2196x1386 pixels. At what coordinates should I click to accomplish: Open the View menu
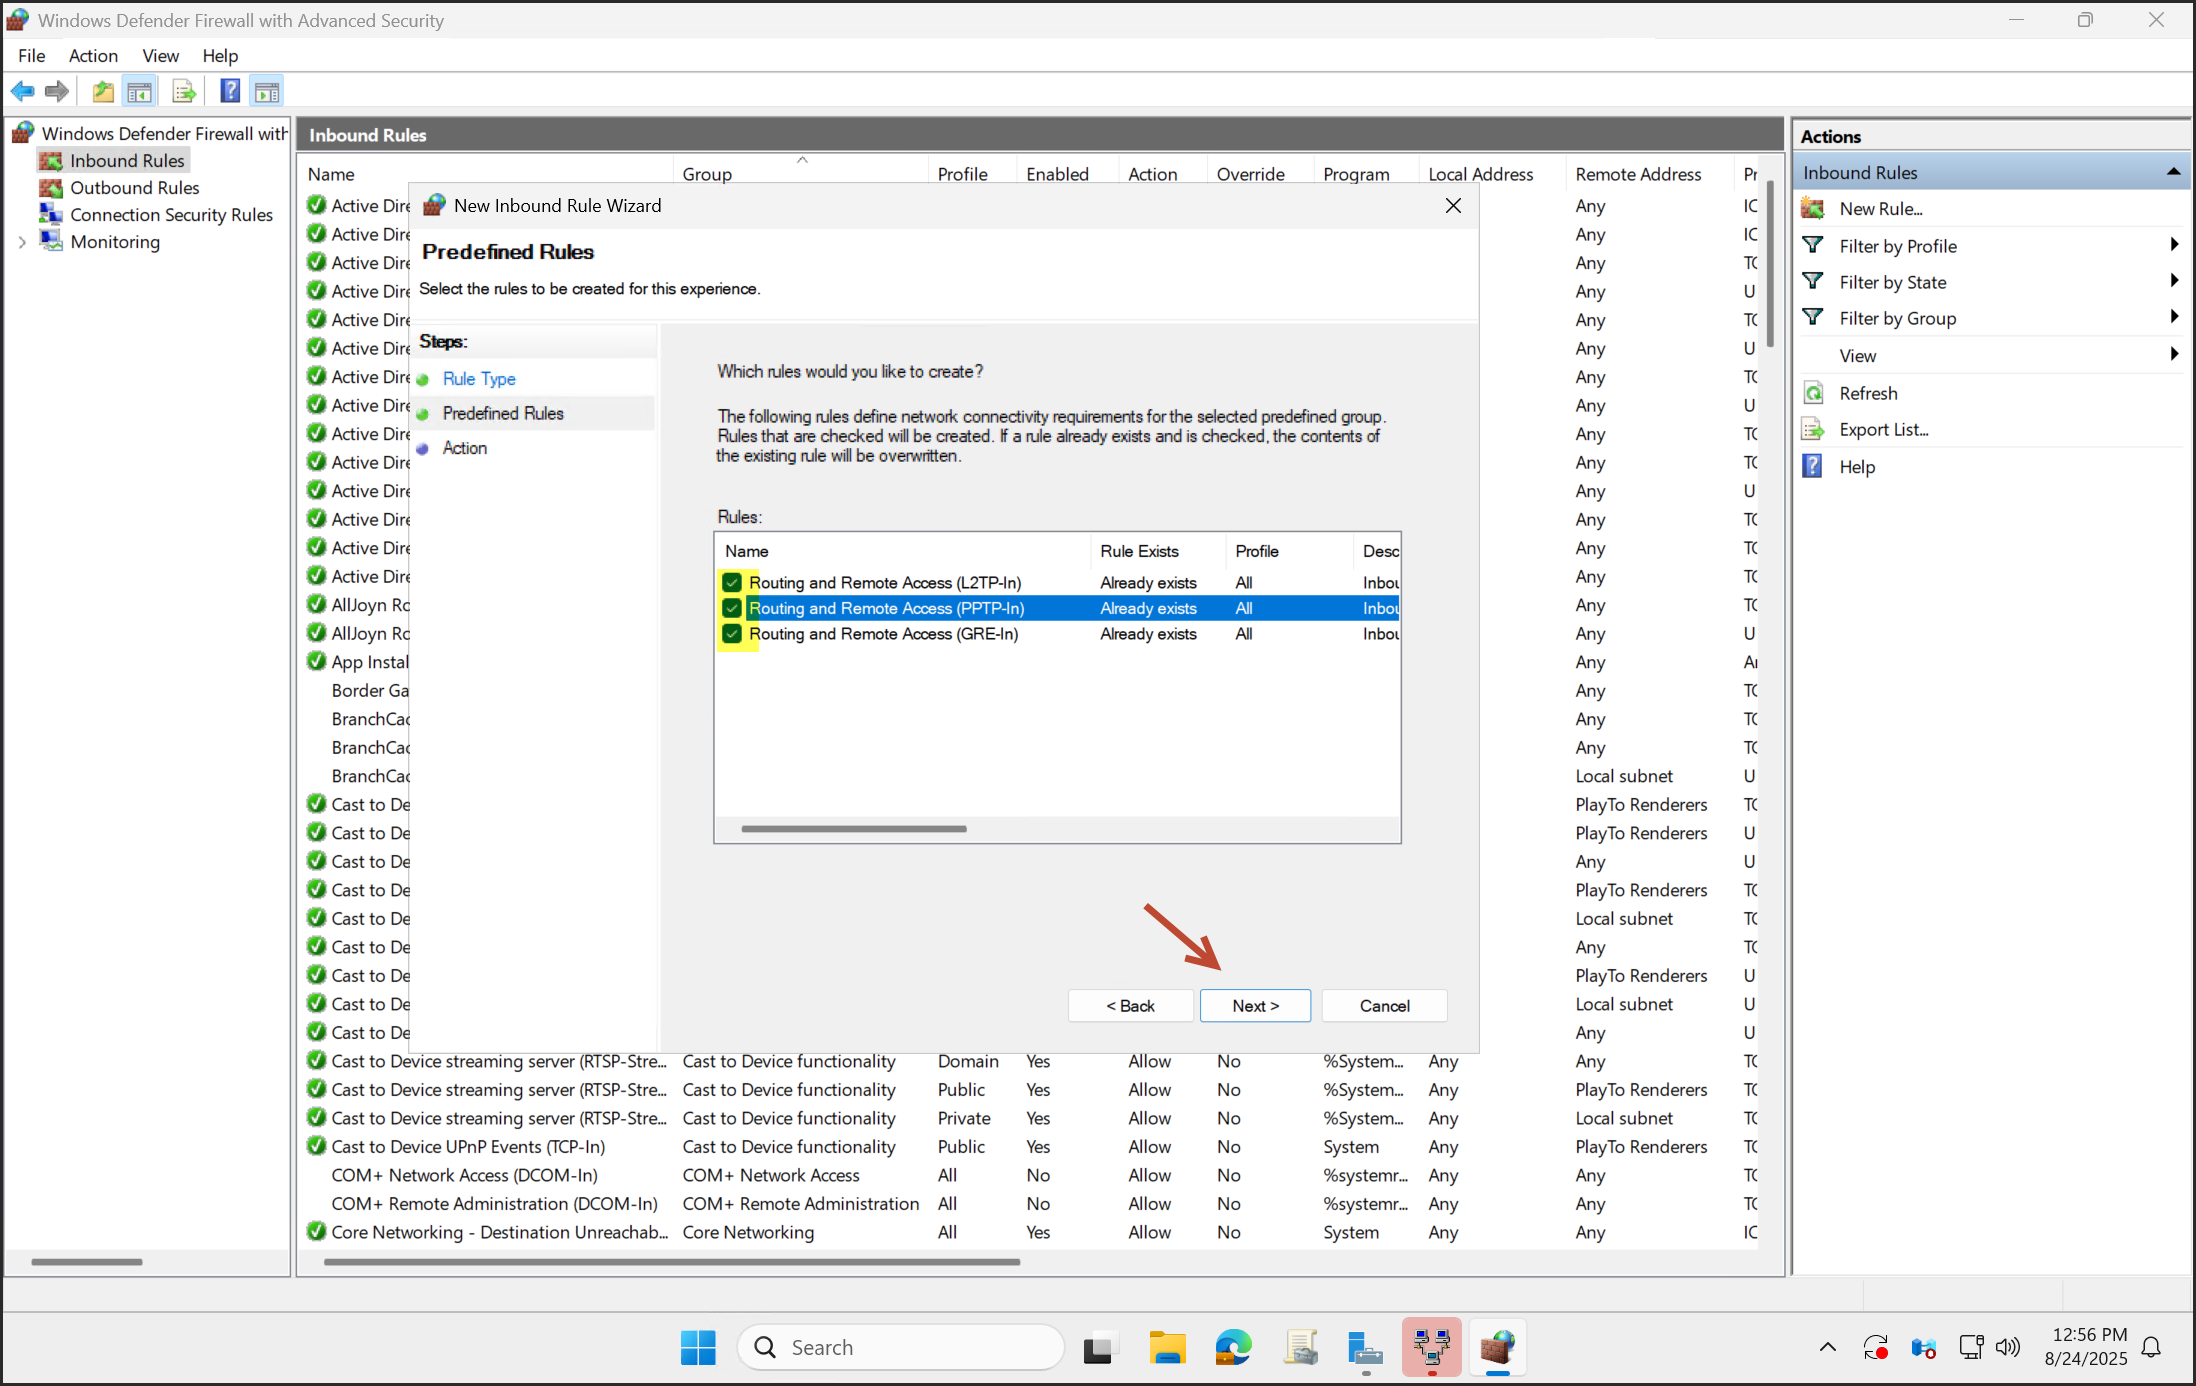(160, 55)
